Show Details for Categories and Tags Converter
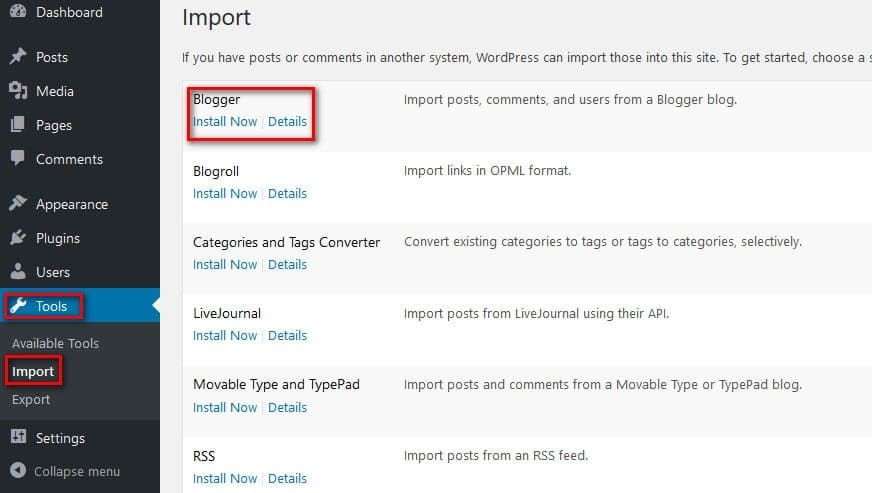Screen dimensions: 872x493 tap(287, 265)
